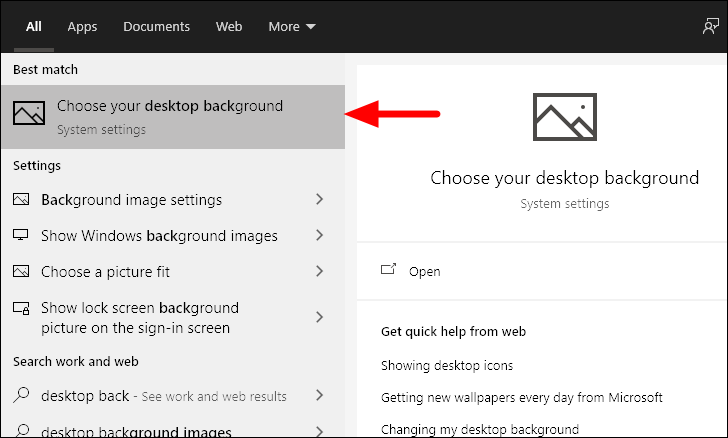Expand the More dropdown filter
The height and width of the screenshot is (438, 728).
292,26
